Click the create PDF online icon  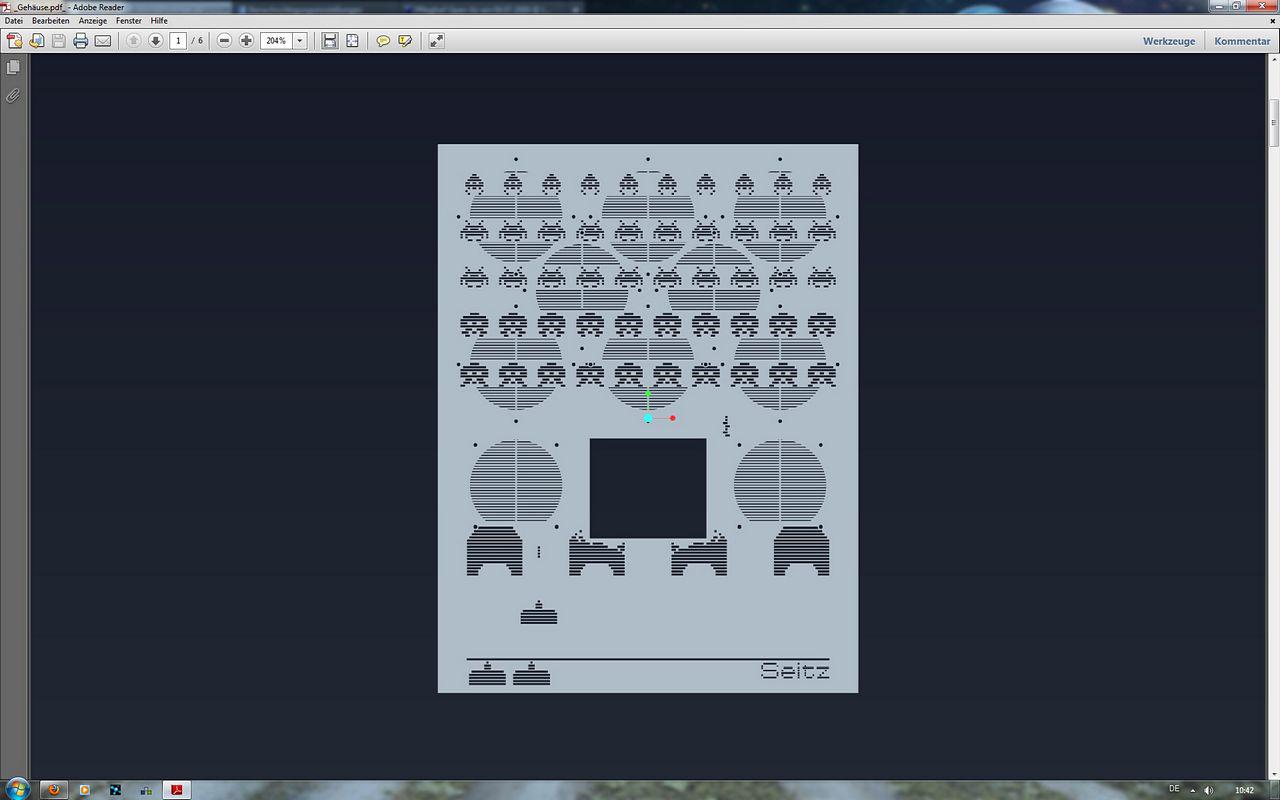15,41
